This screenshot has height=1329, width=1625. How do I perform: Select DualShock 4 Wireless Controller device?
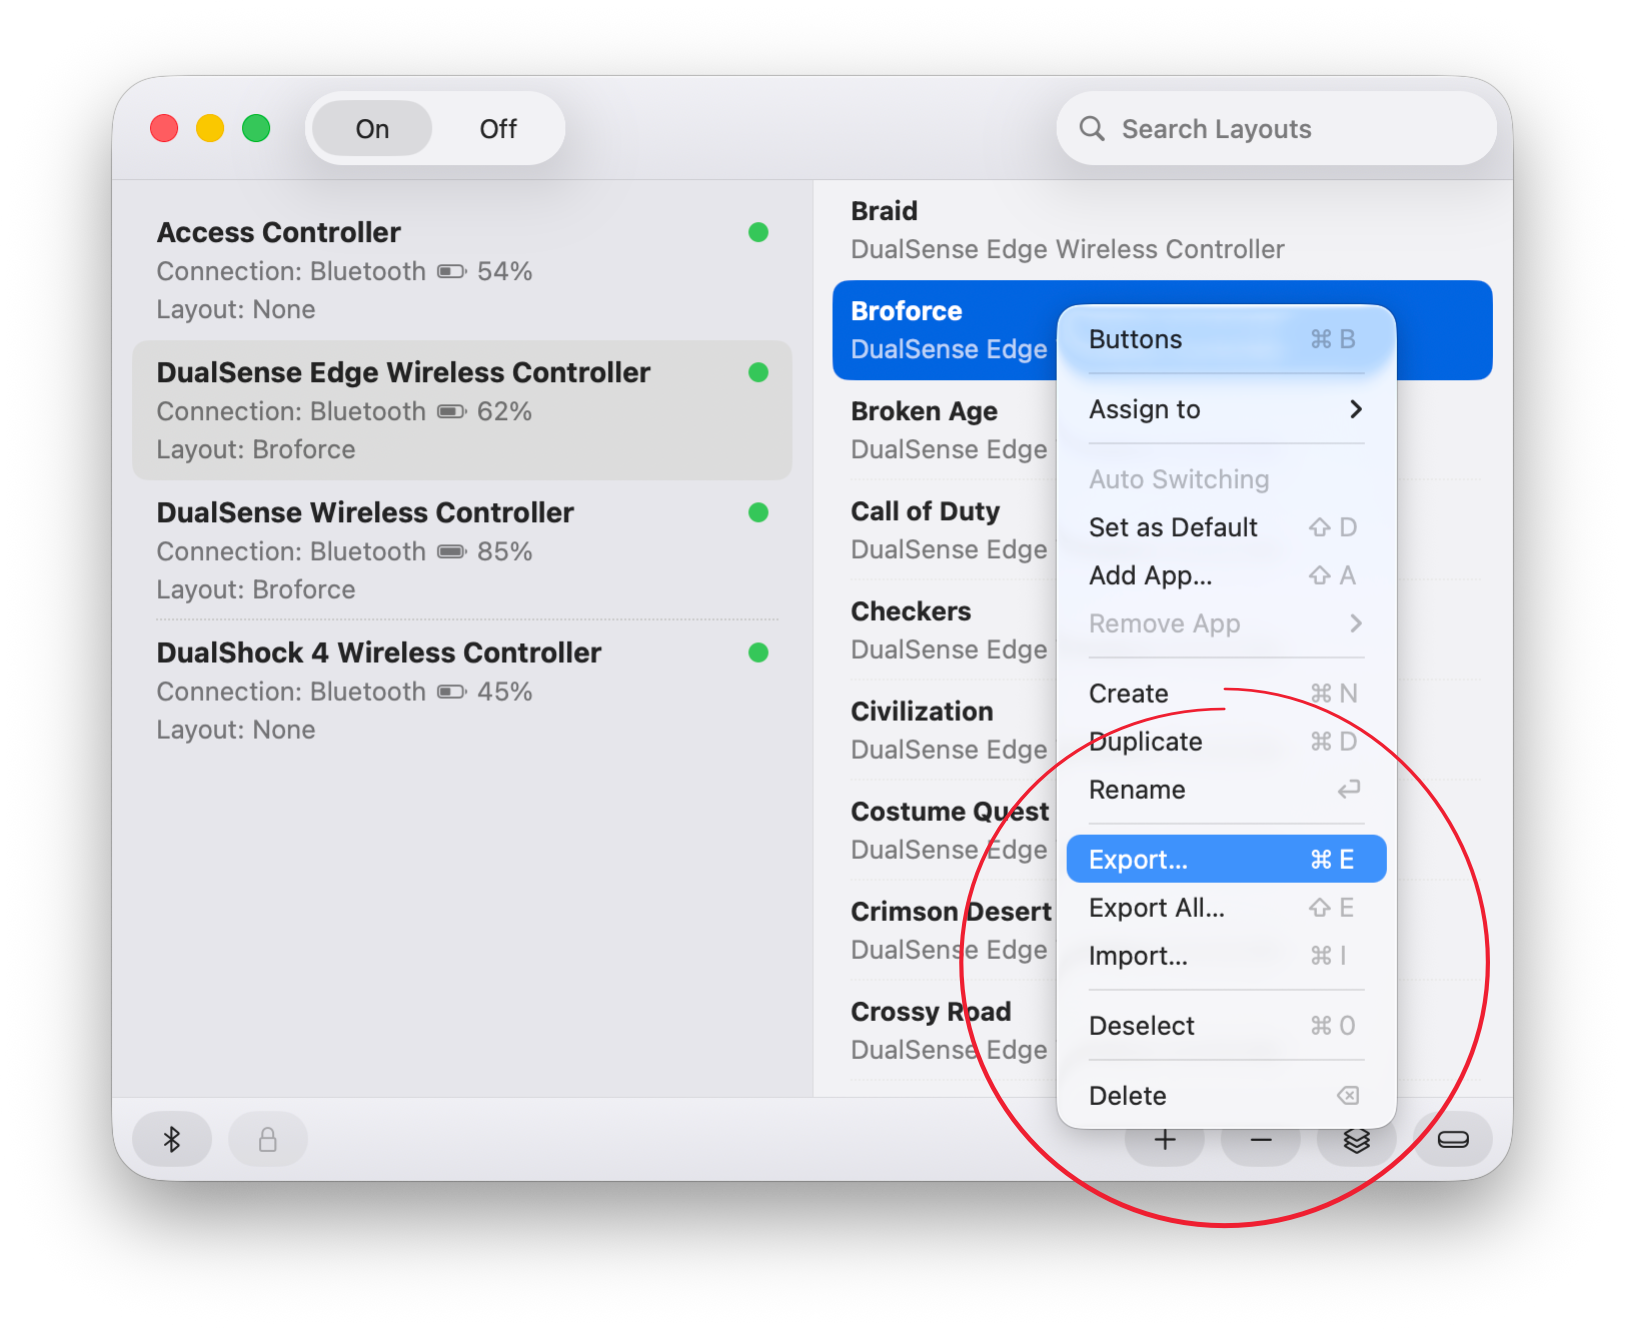click(462, 690)
